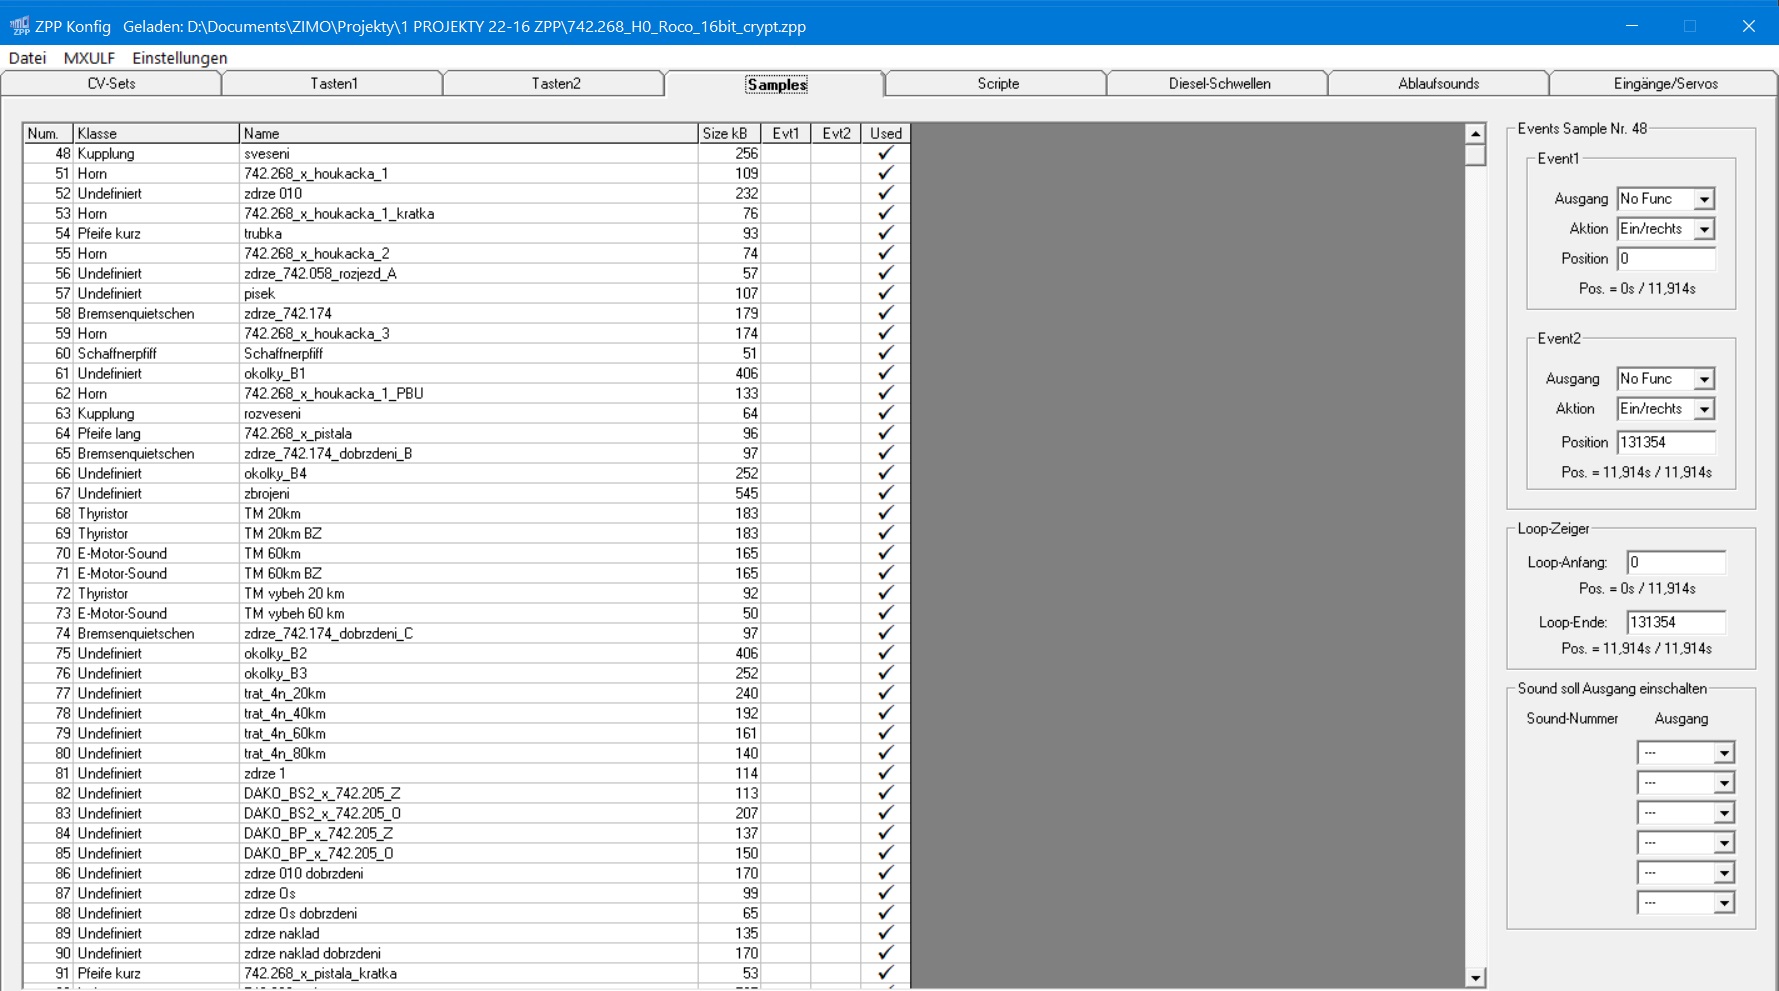Click the Klasse column header
1779x991 pixels.
155,133
